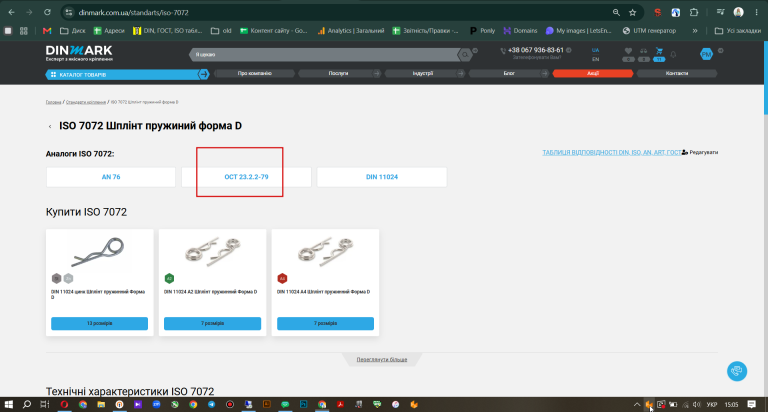Open the Ponly bookmark
768x412 pixels.
point(482,30)
